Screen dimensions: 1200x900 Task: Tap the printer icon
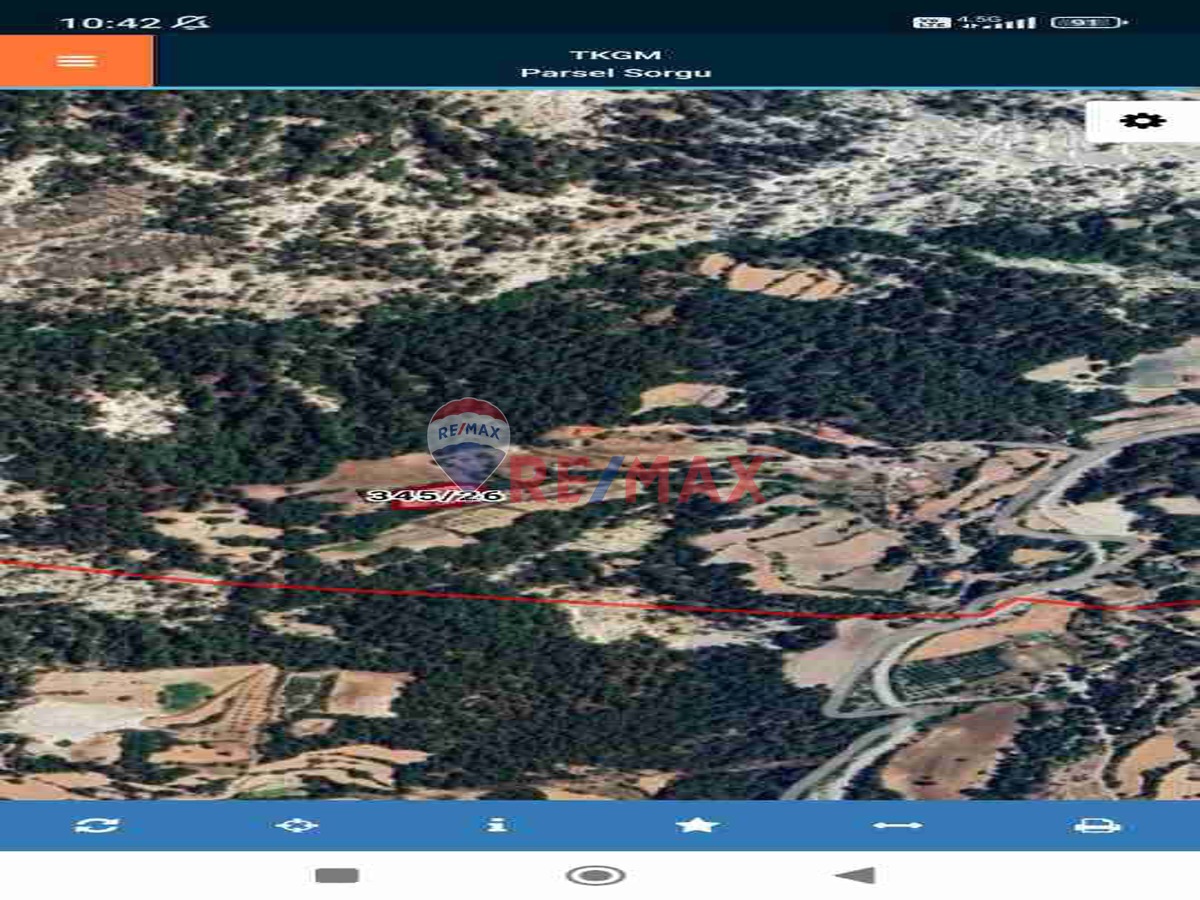tap(1097, 825)
